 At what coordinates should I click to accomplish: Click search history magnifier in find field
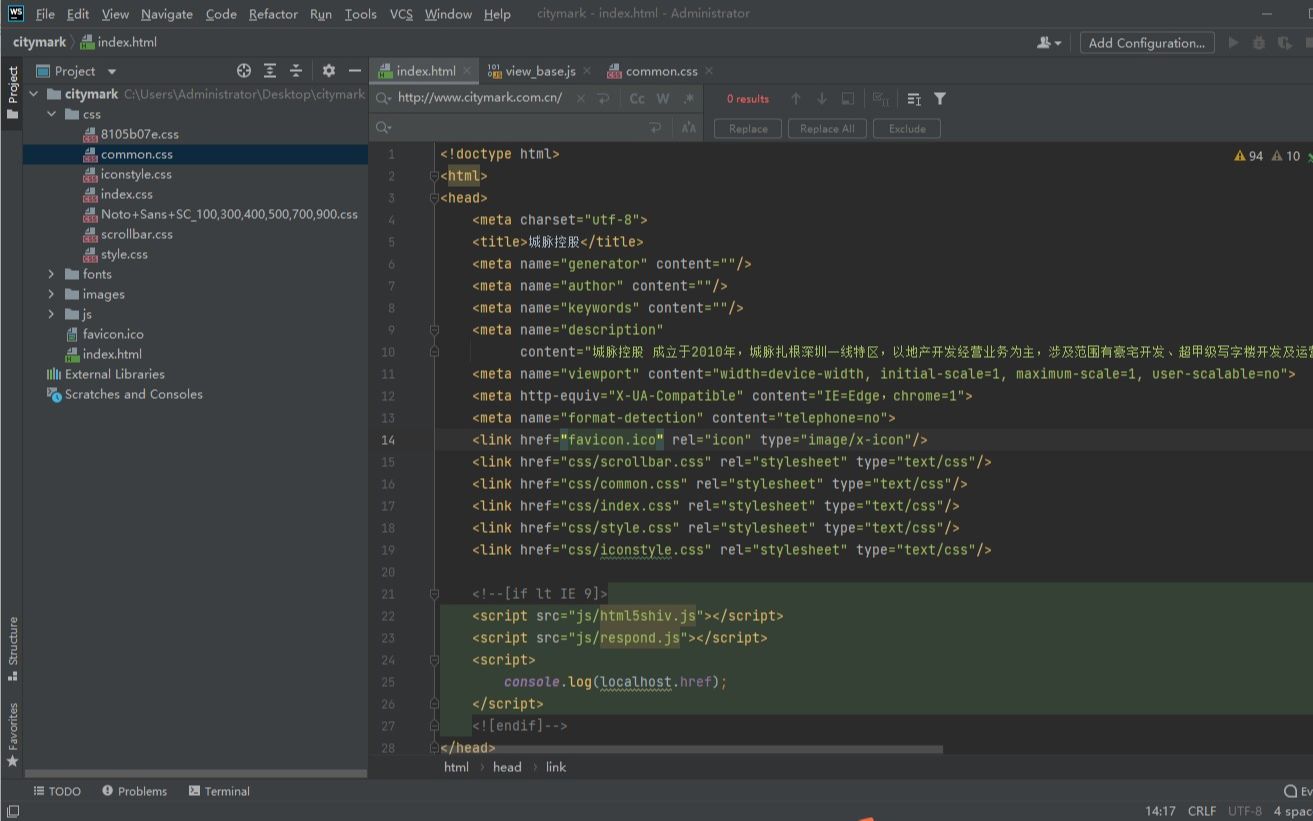coord(383,98)
